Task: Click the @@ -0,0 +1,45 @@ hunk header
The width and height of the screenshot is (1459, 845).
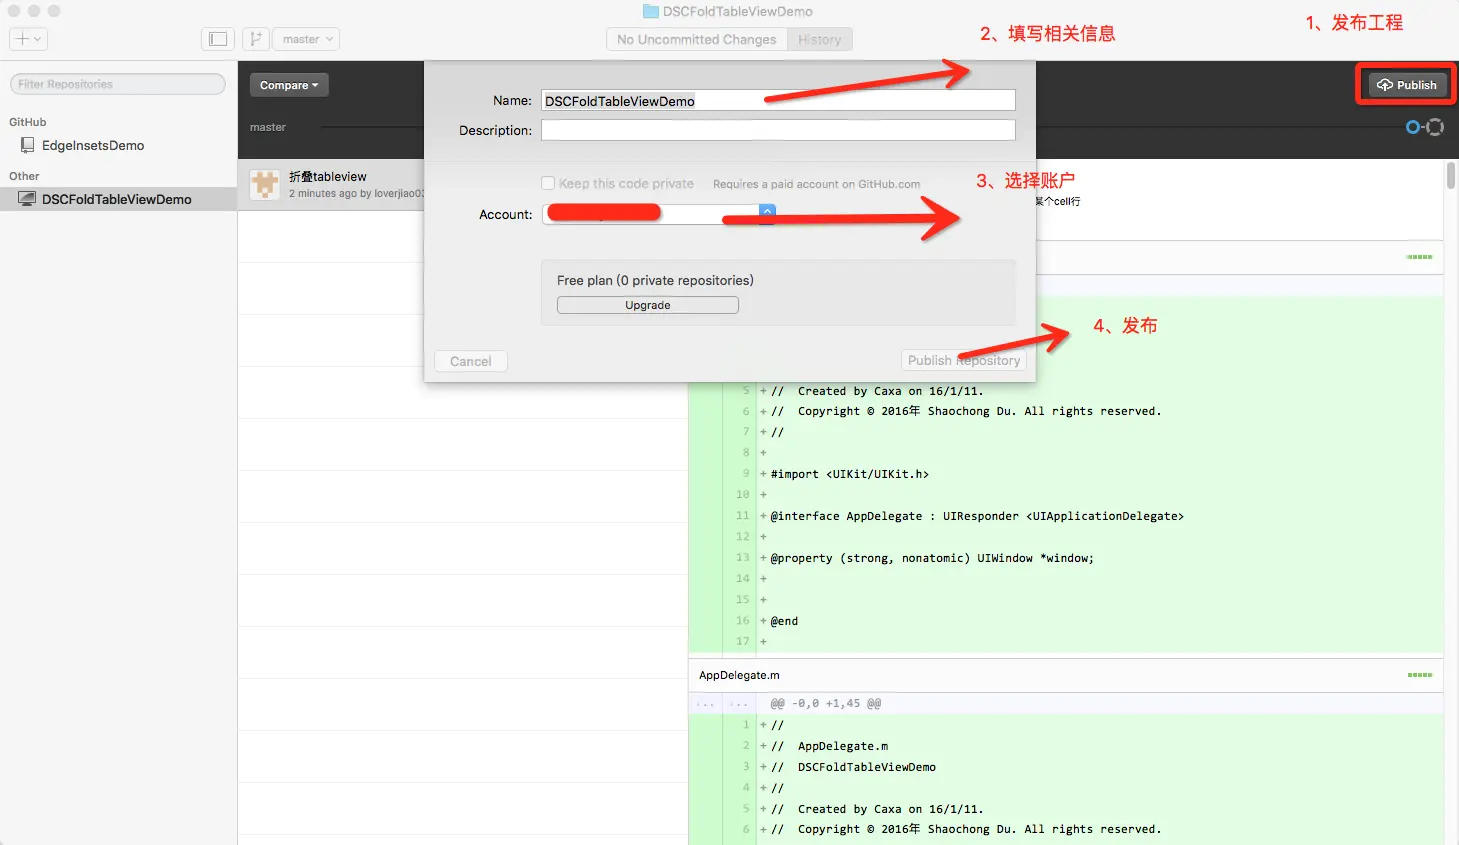Action: 826,703
